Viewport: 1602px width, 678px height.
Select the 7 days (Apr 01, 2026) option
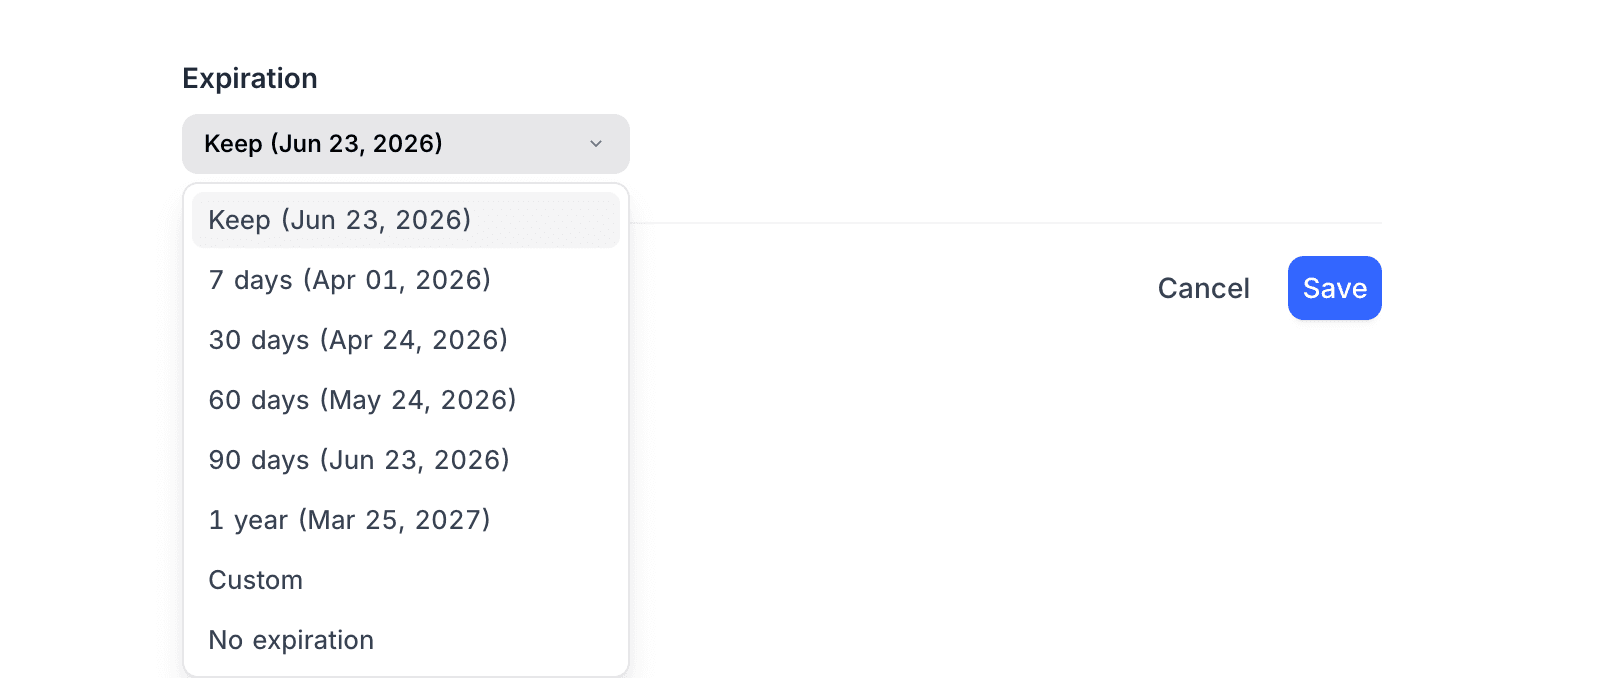click(x=349, y=279)
